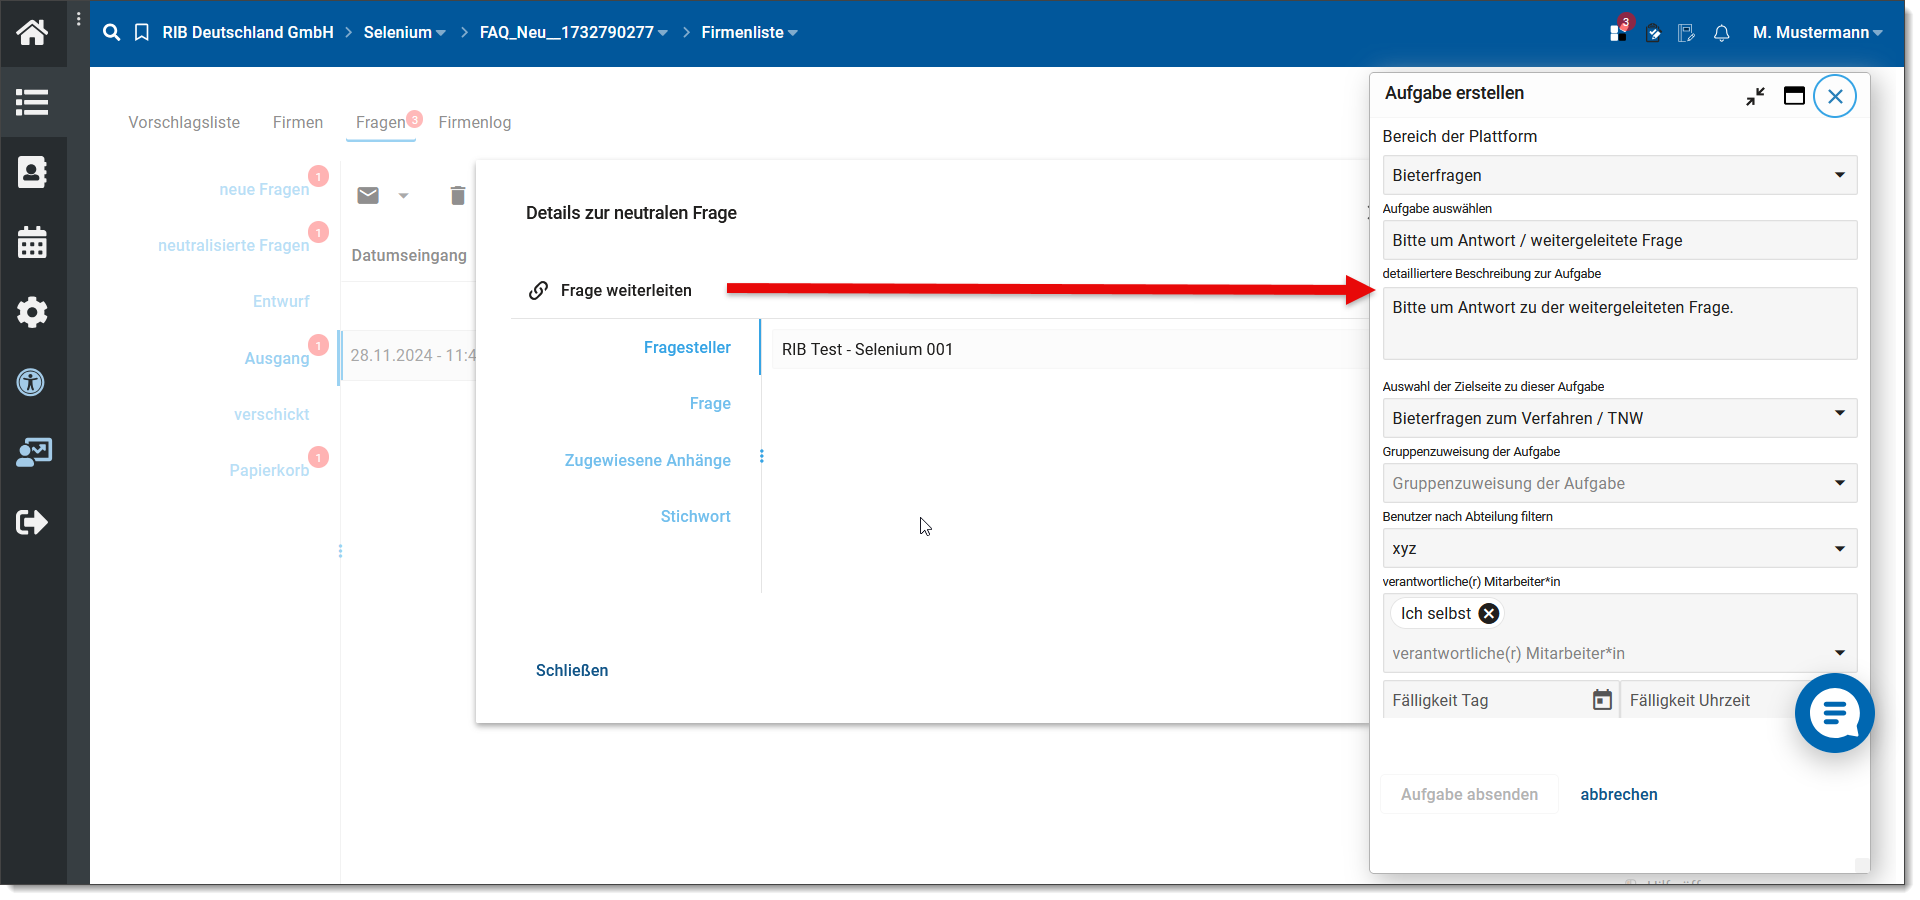This screenshot has height=900, width=1920.
Task: Click the bell notification icon
Action: pyautogui.click(x=1721, y=33)
